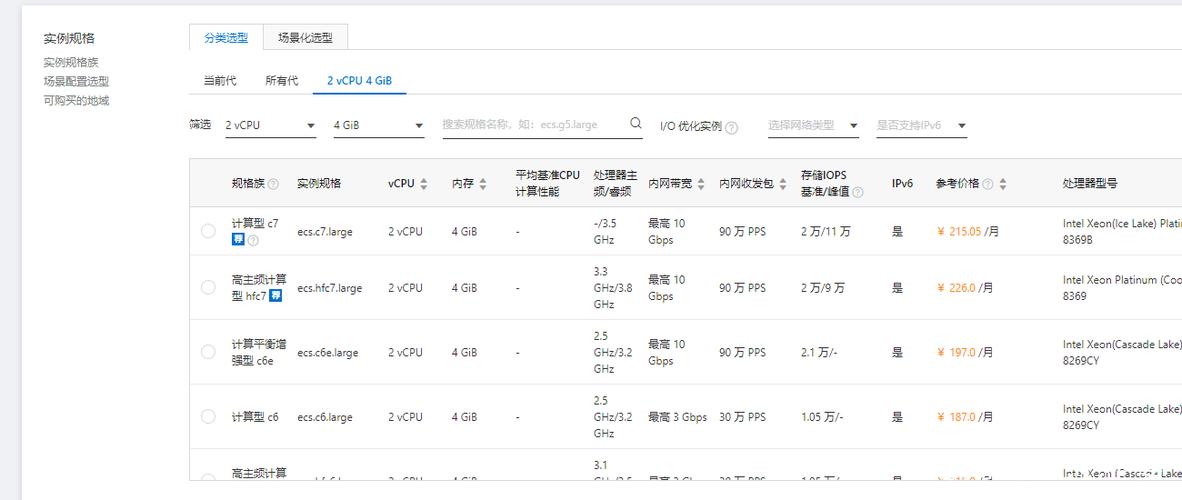The image size is (1182, 500).
Task: Select the ecs.hfc7.large instance radio button
Action: [x=208, y=288]
